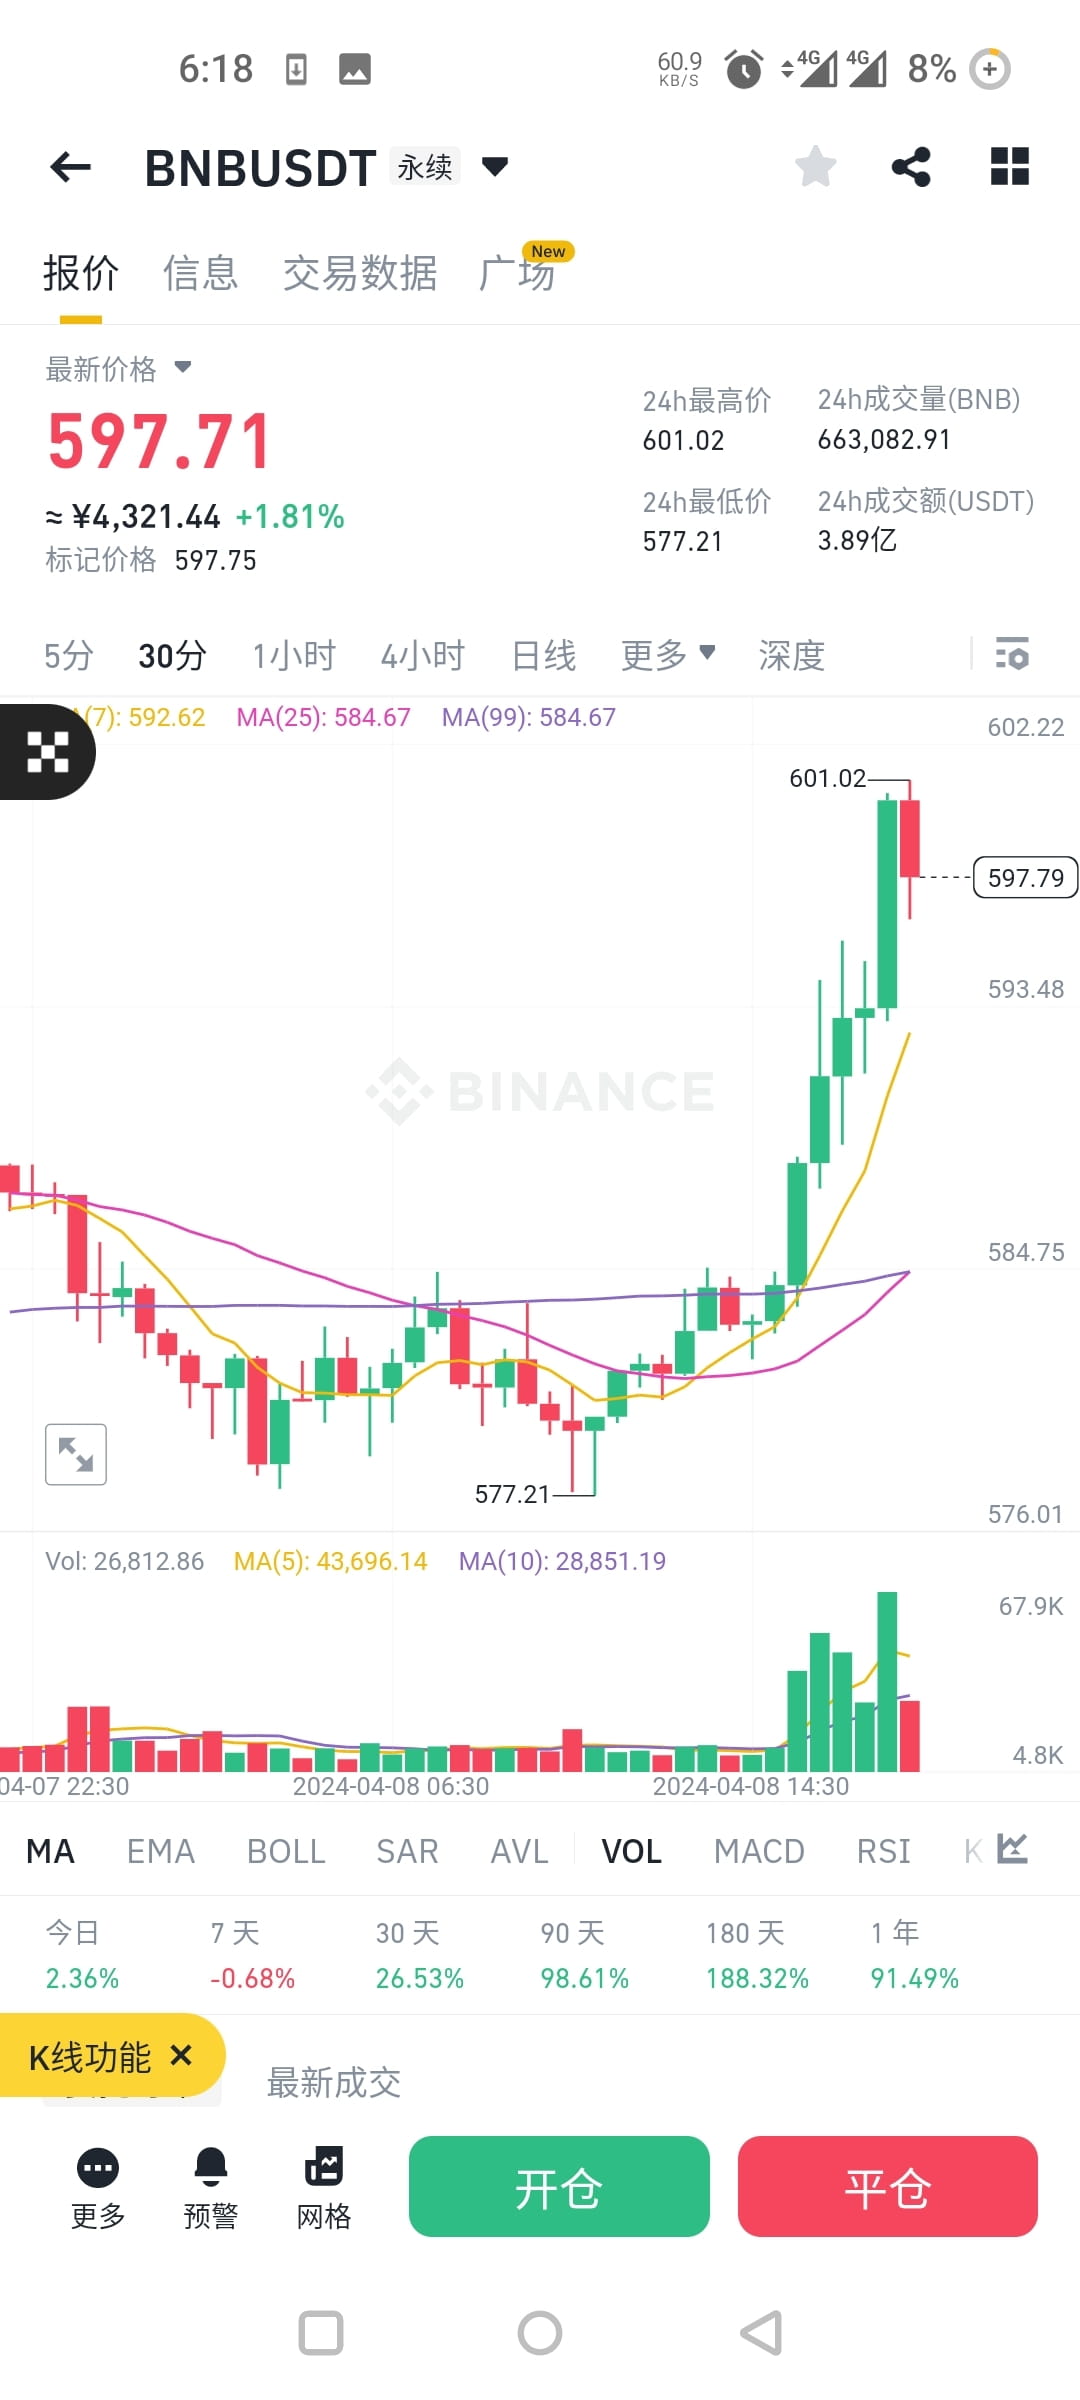Tap the MA(25): 584.67 legend label
The width and height of the screenshot is (1080, 2400).
[323, 717]
